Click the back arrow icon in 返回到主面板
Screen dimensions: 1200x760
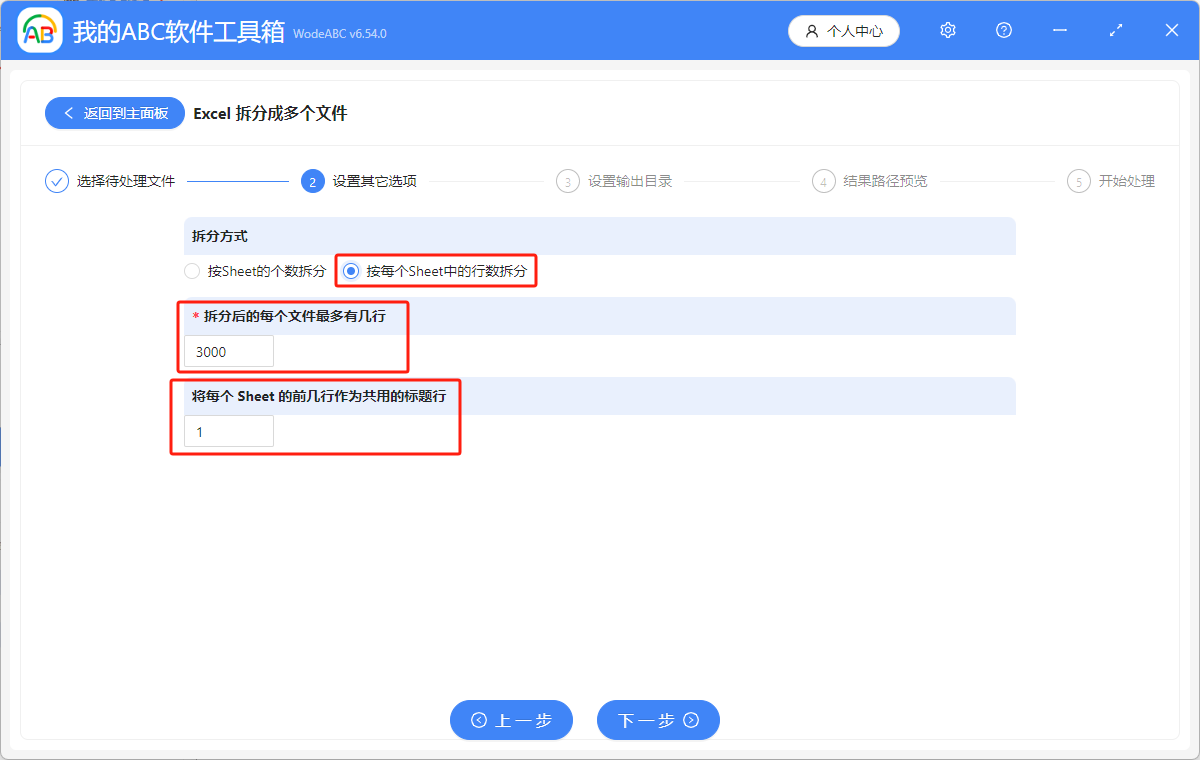pos(68,113)
